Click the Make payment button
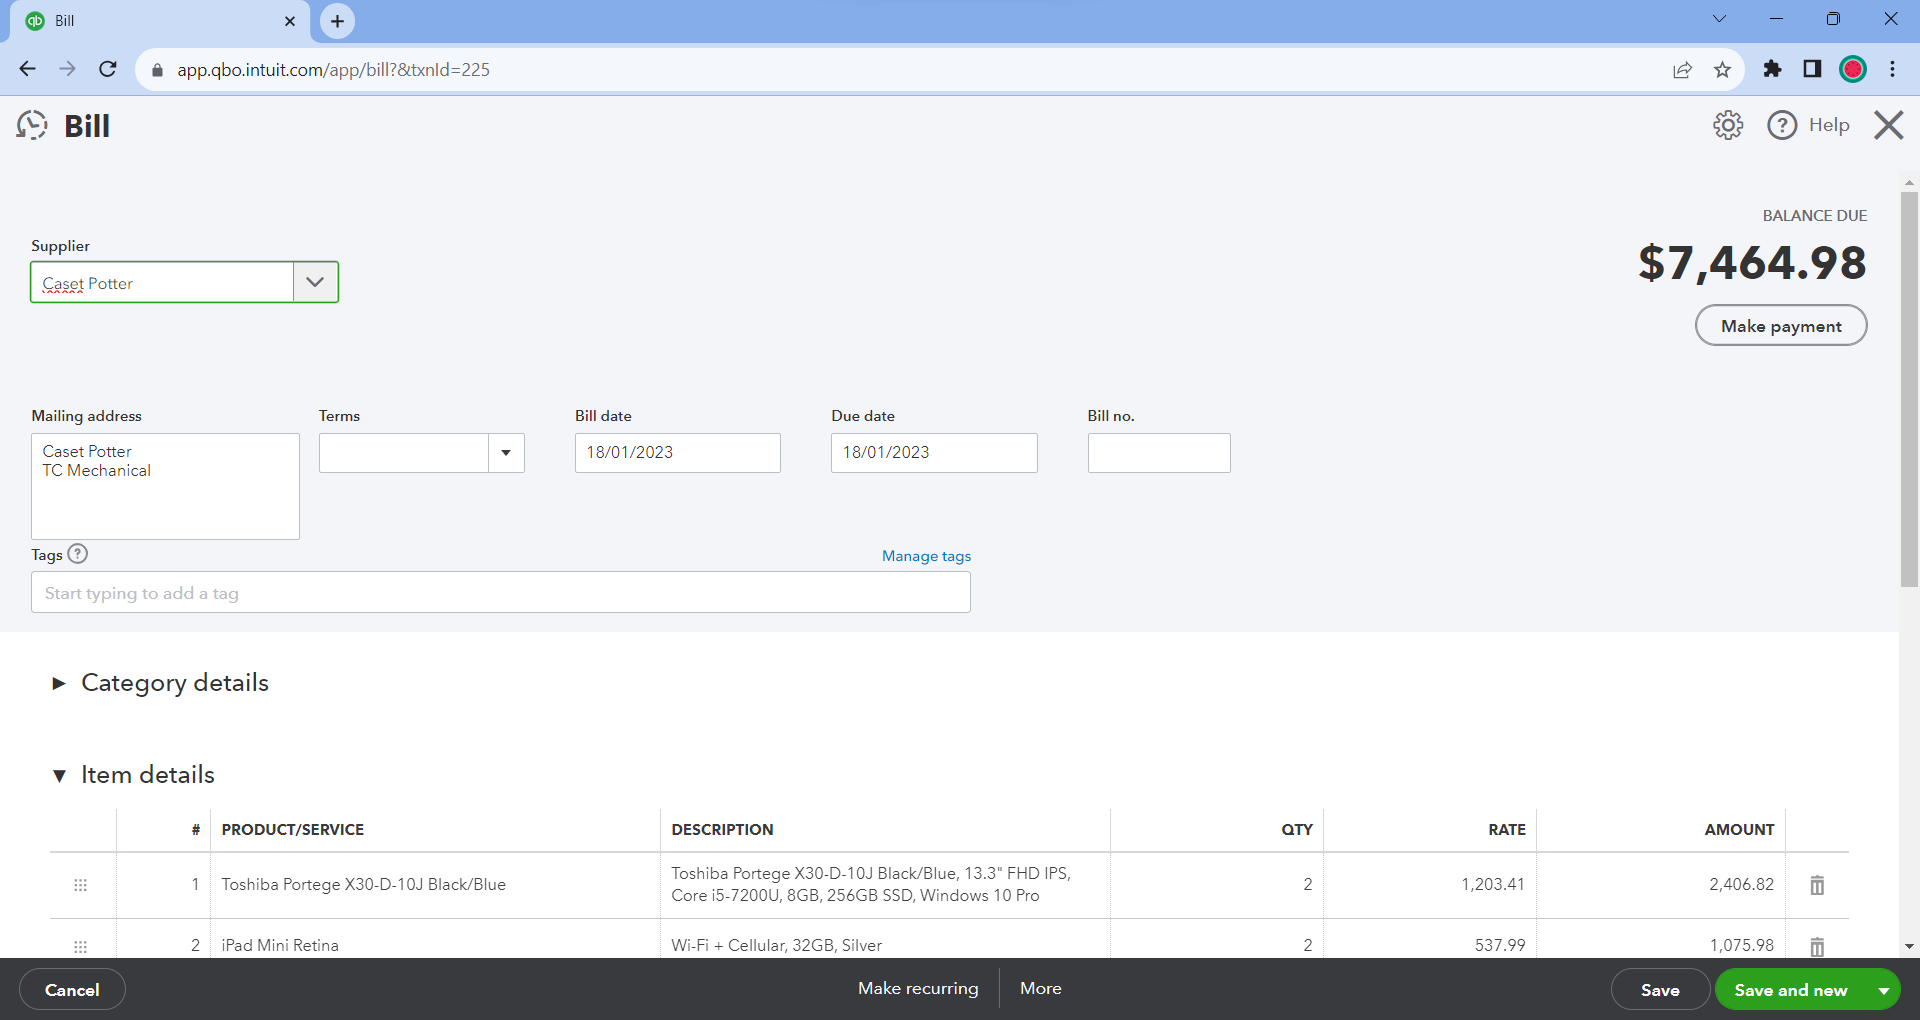This screenshot has height=1020, width=1920. [1781, 326]
